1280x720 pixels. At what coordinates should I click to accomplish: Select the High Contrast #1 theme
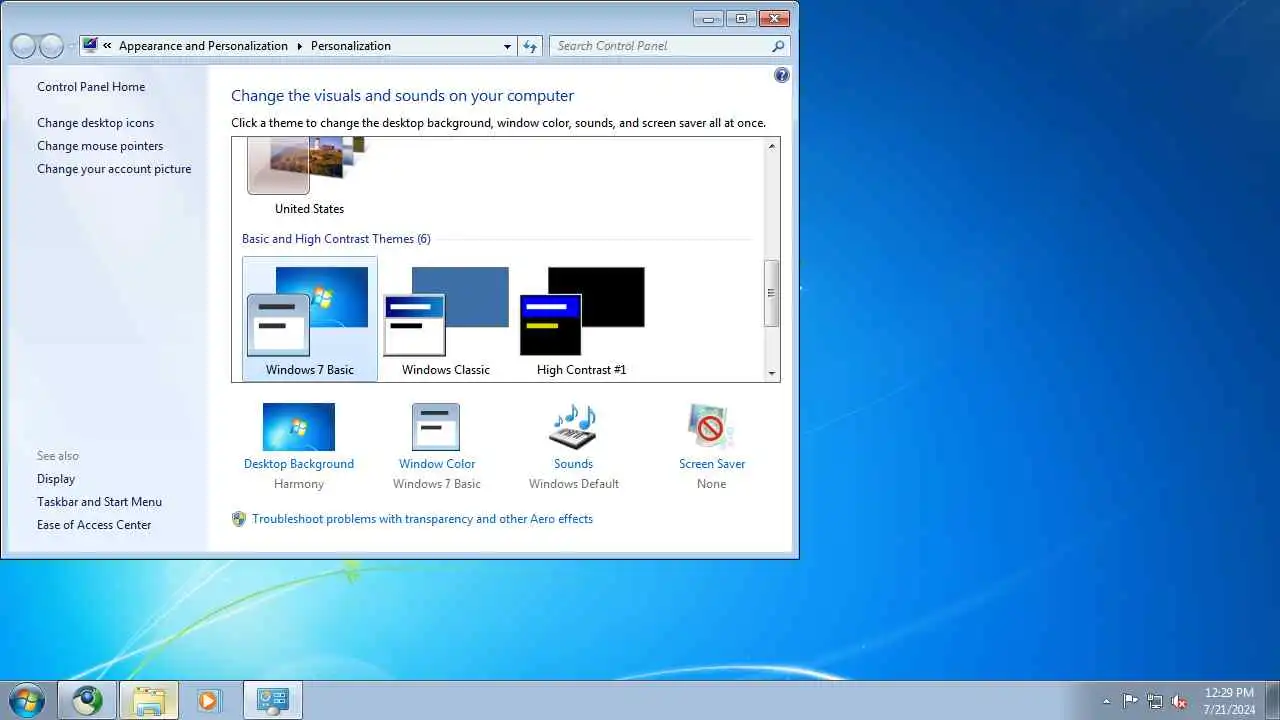tap(582, 319)
